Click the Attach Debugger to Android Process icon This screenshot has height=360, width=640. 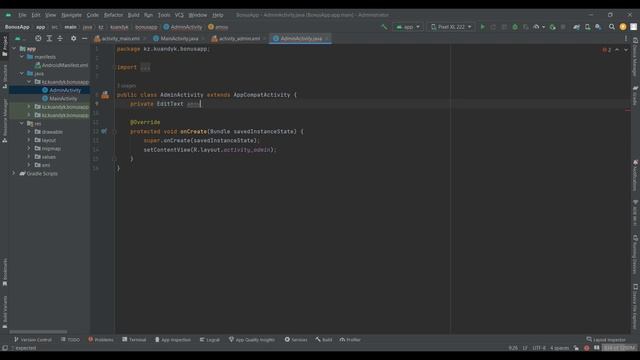[x=553, y=27]
